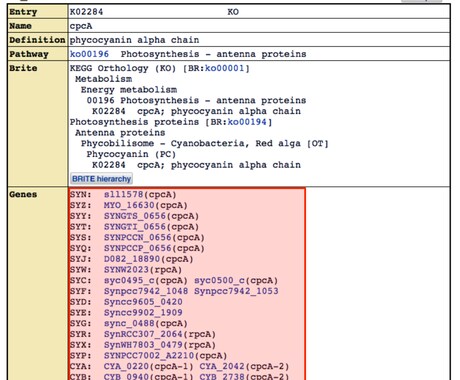The height and width of the screenshot is (380, 460).
Task: Click the Phycobilisome - Cyanobacteria, Red alga line
Action: pos(205,144)
